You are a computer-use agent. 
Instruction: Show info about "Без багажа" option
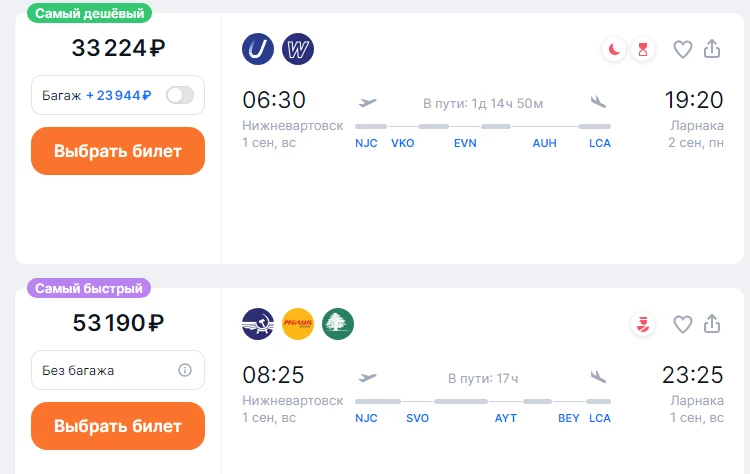click(185, 370)
